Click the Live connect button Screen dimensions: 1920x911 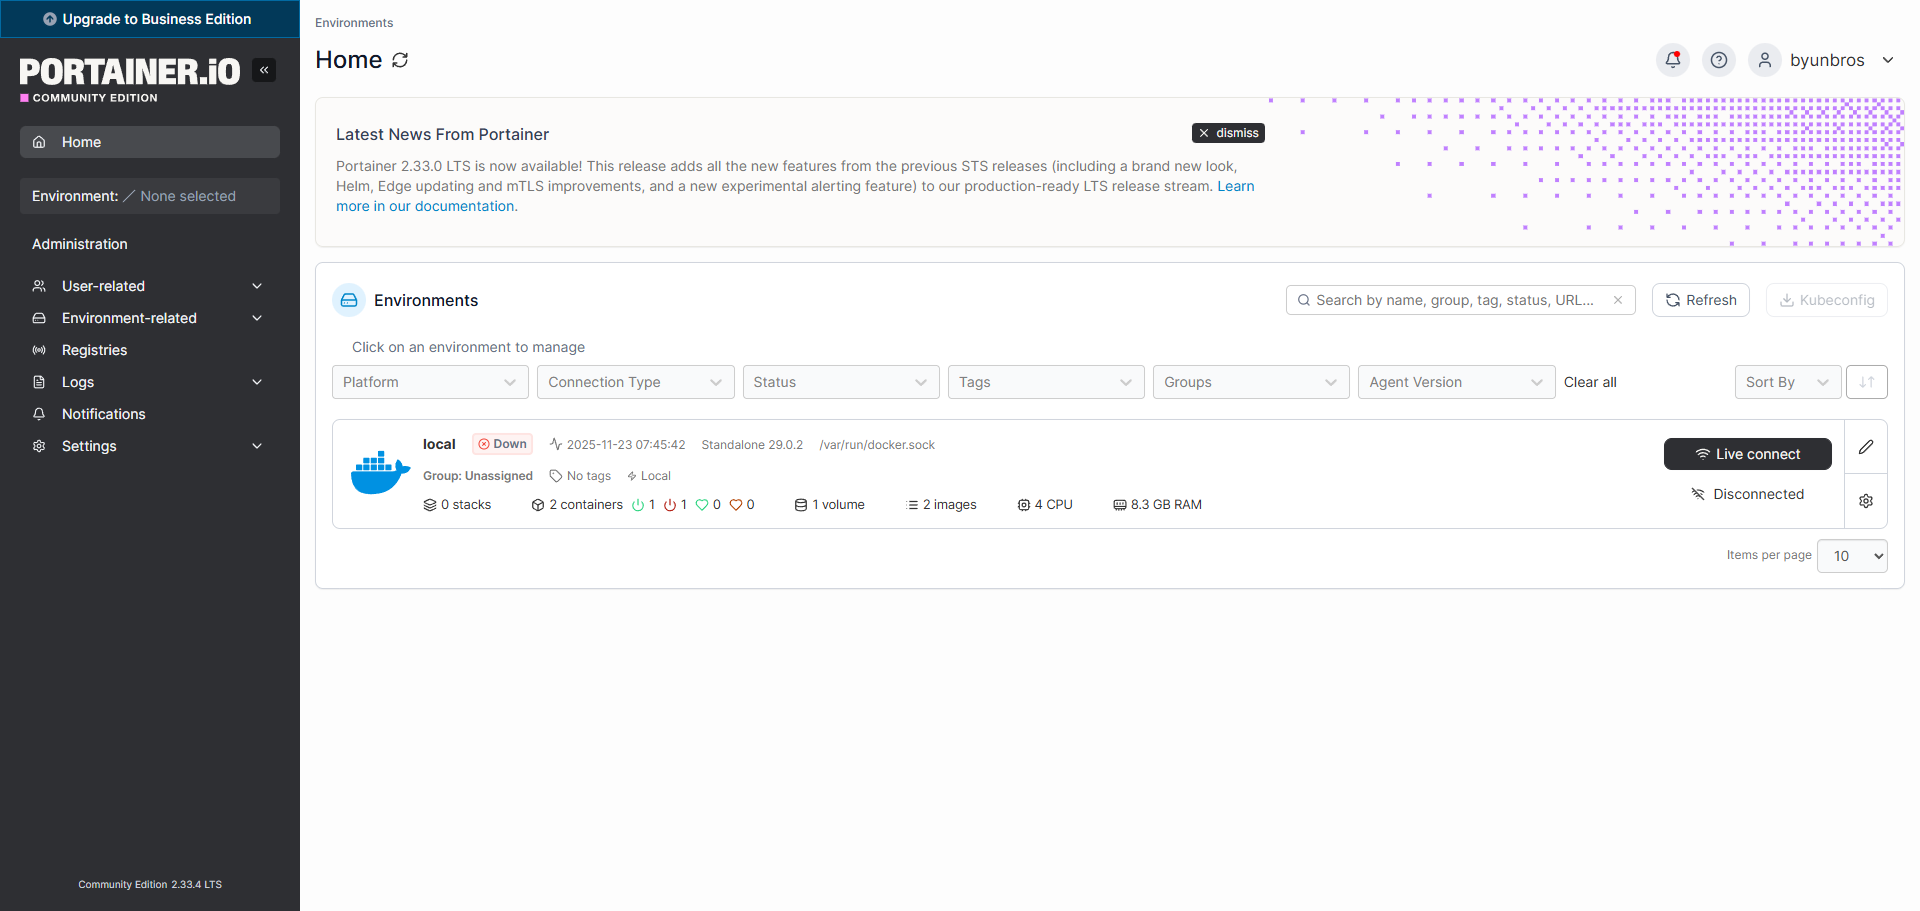1748,454
